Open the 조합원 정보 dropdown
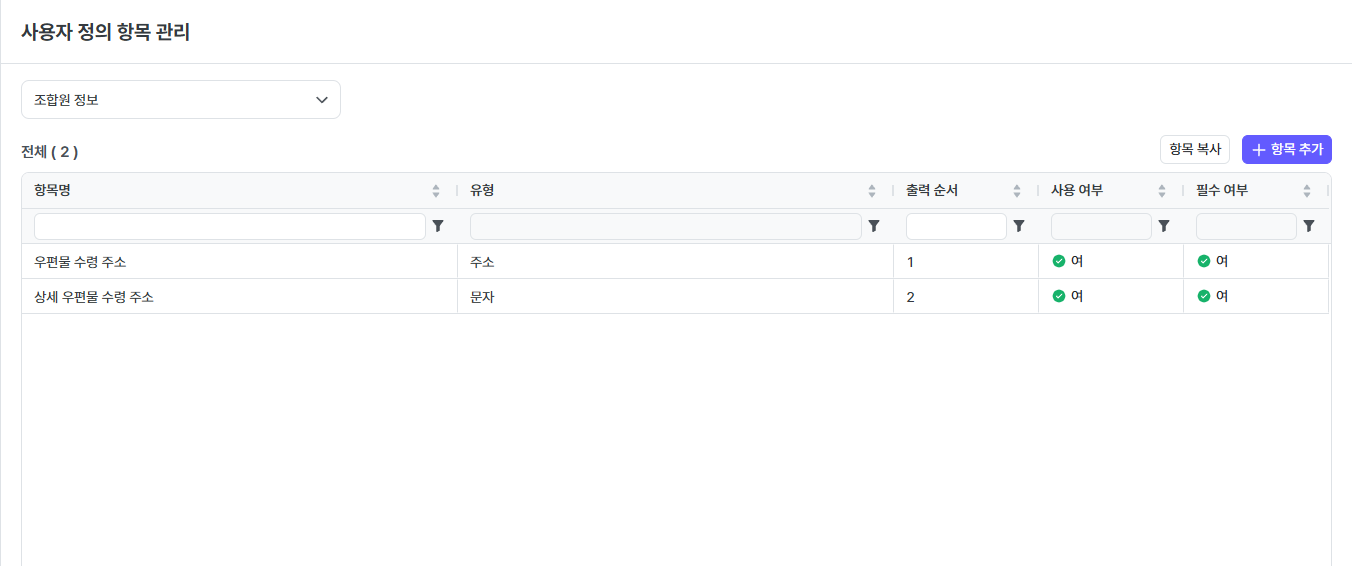This screenshot has width=1352, height=566. coord(181,100)
